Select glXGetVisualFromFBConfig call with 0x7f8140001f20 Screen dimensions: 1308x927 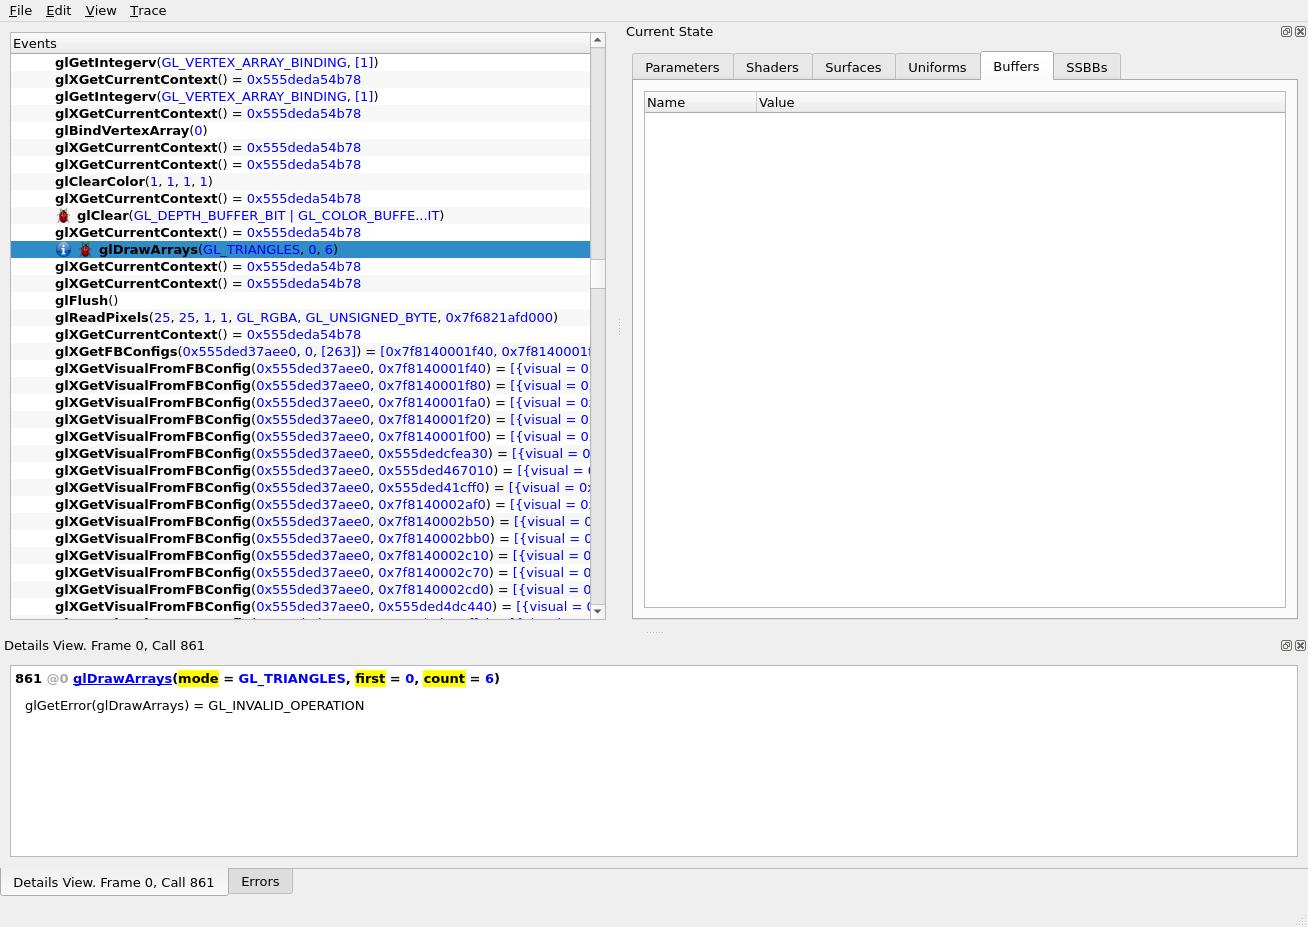tap(300, 419)
